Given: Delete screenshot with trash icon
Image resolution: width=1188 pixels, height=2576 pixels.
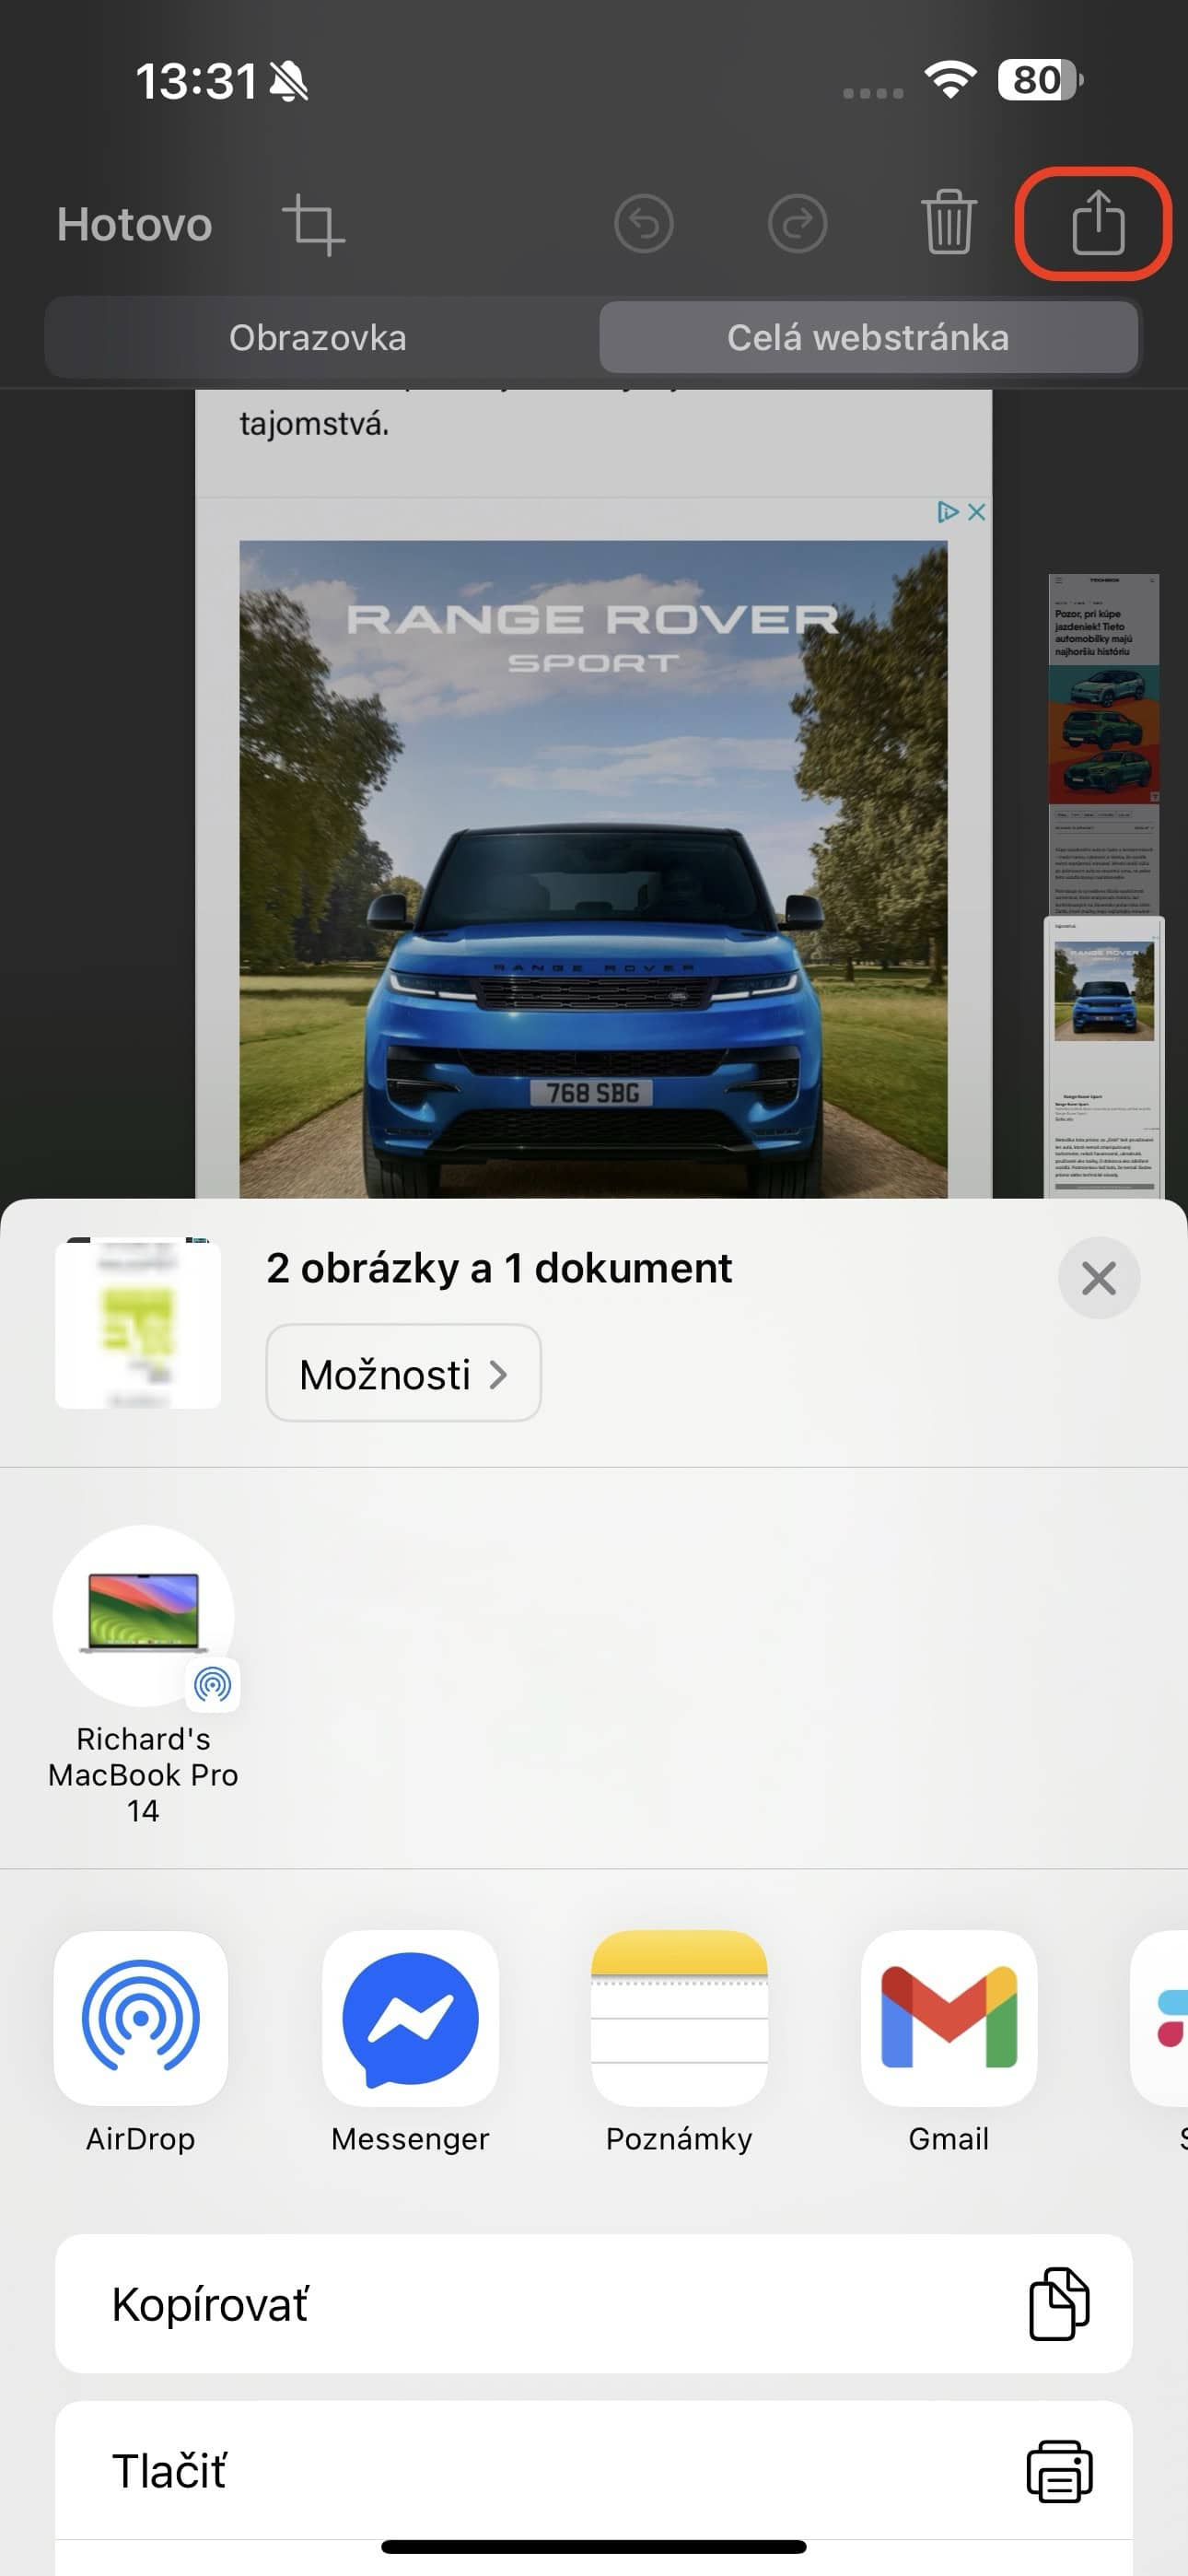Looking at the screenshot, I should tap(948, 222).
